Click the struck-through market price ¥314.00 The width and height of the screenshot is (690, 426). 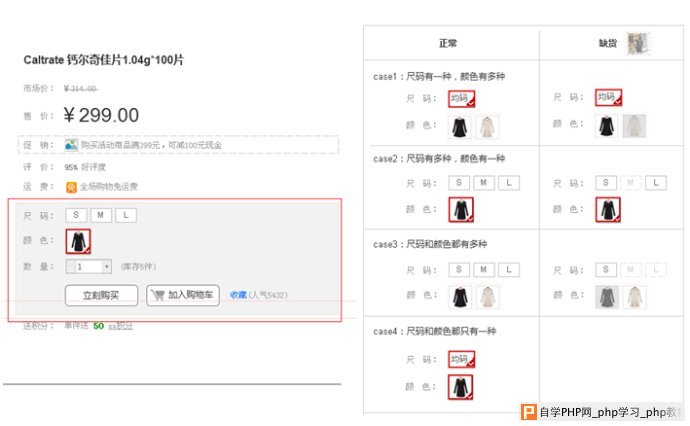tap(81, 89)
